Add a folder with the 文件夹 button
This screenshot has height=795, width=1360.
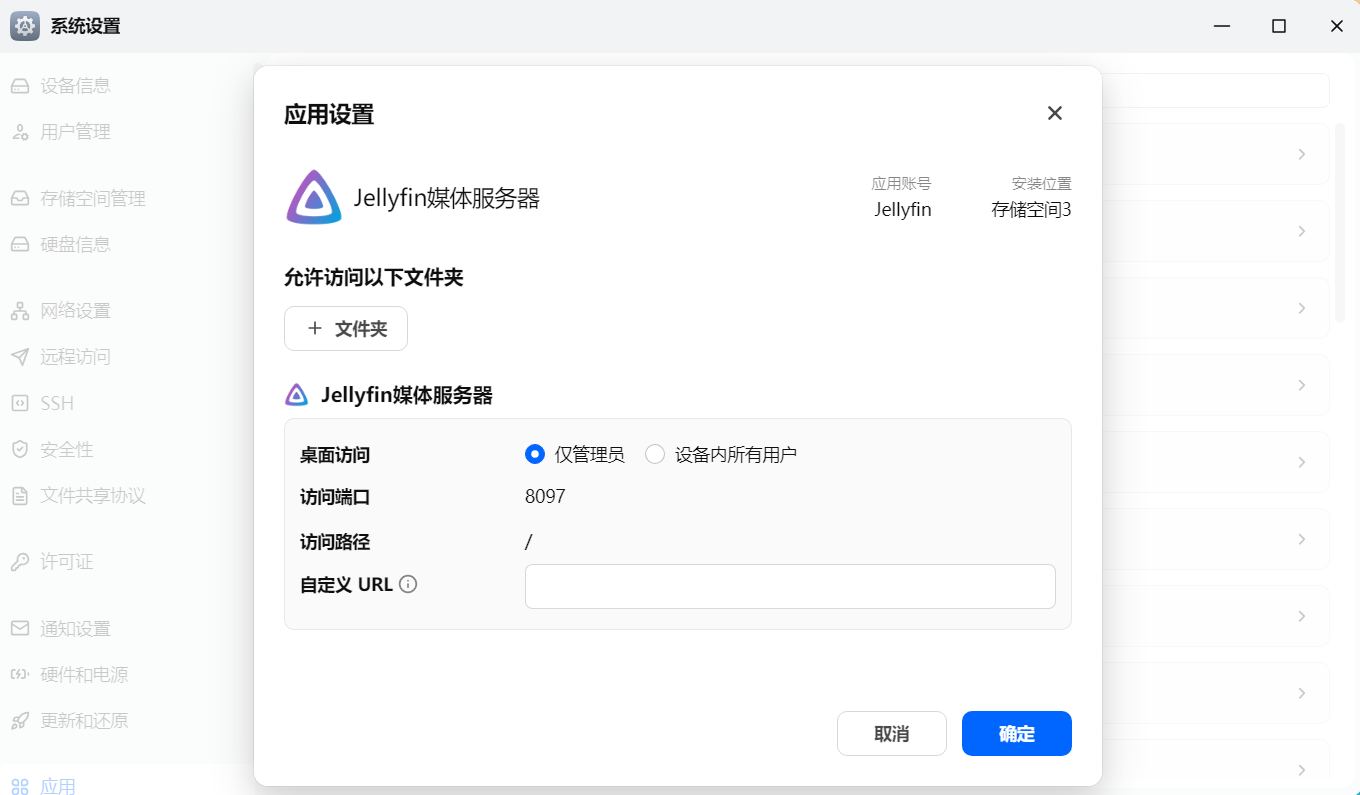tap(346, 329)
